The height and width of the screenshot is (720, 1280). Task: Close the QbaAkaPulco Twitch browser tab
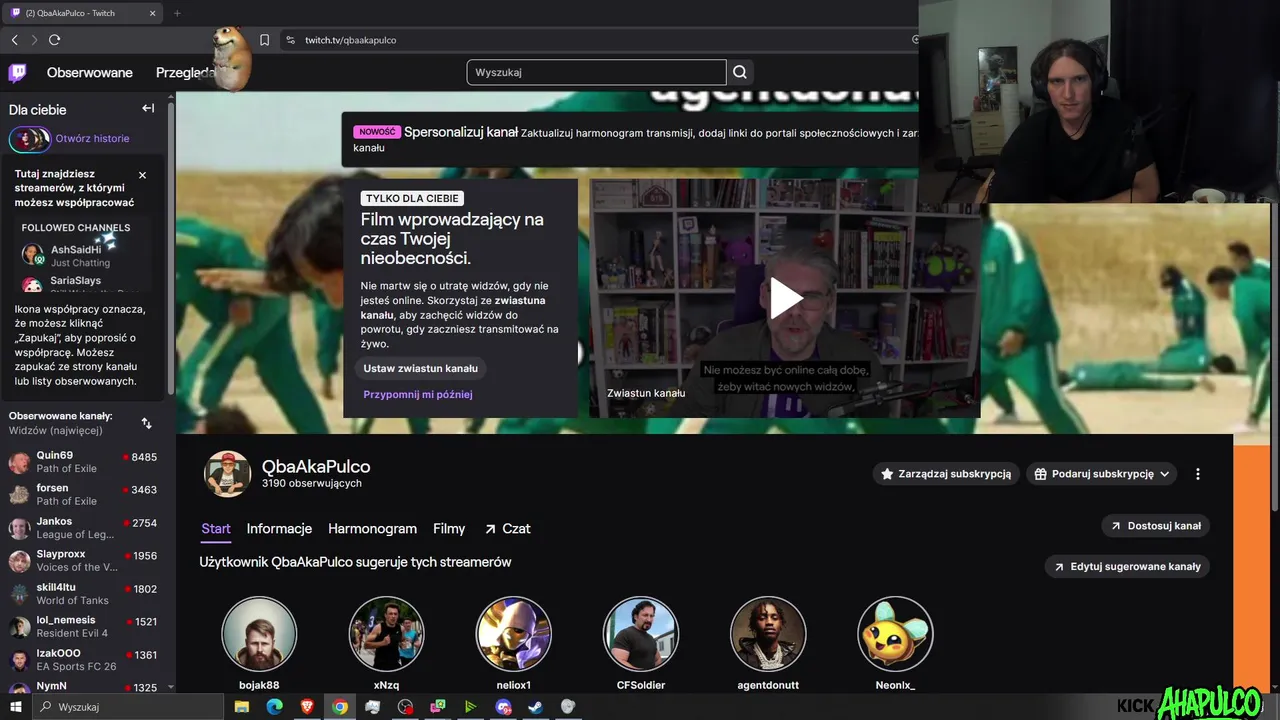(x=153, y=13)
